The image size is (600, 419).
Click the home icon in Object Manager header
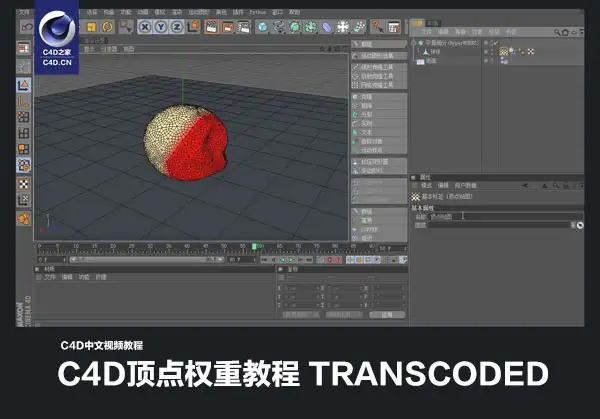click(x=565, y=33)
